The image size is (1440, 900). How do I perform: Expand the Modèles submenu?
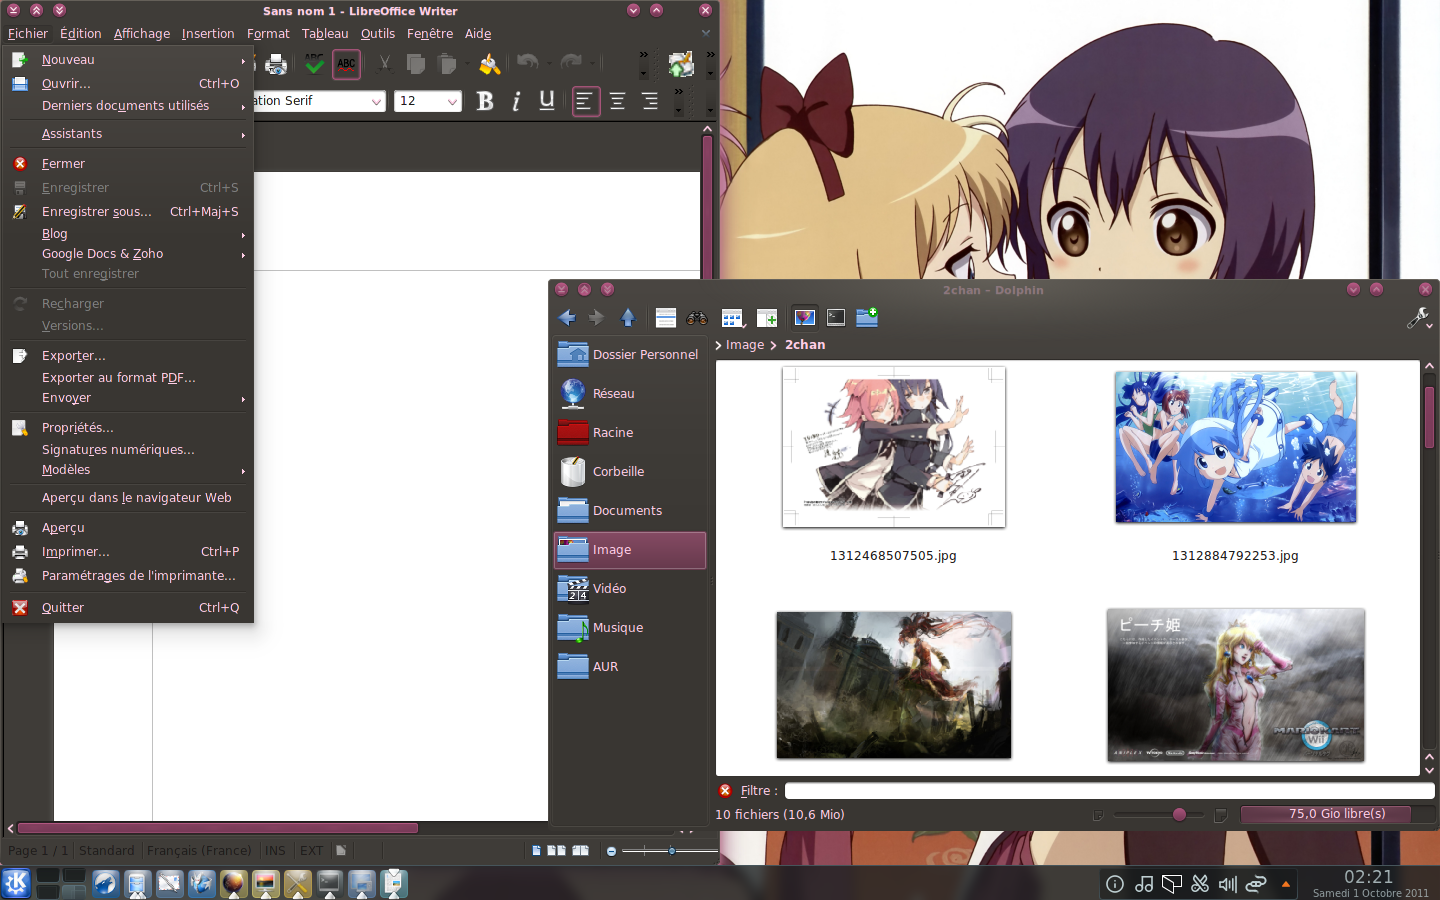tap(129, 470)
